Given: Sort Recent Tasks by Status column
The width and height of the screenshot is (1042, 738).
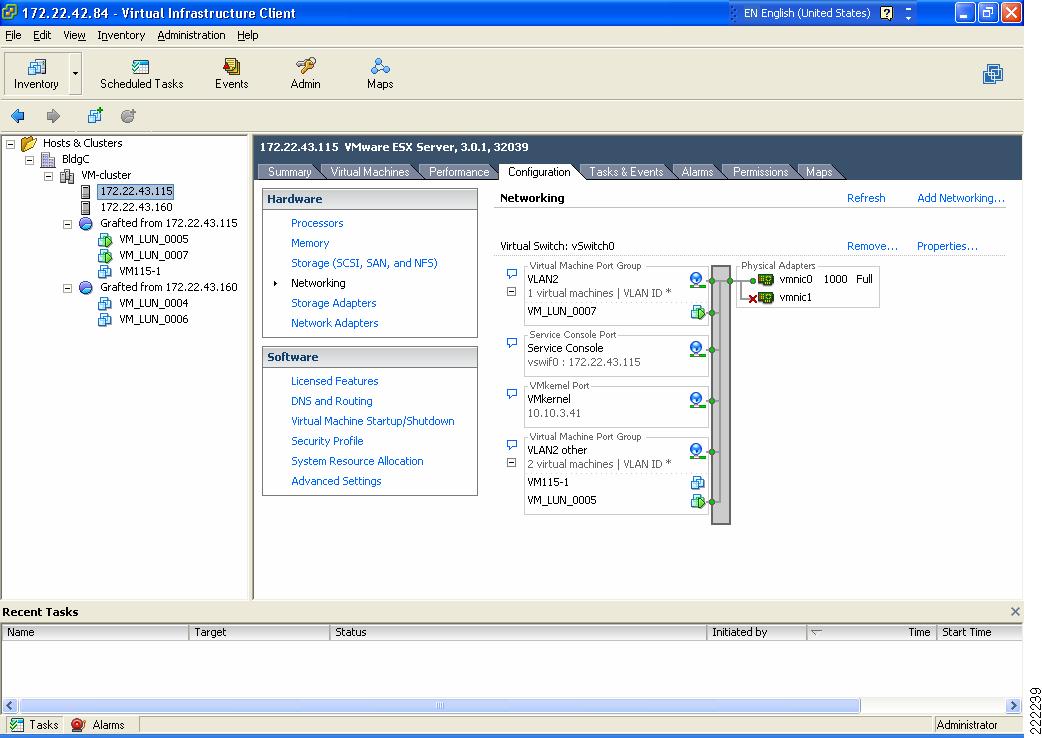Looking at the screenshot, I should click(518, 632).
